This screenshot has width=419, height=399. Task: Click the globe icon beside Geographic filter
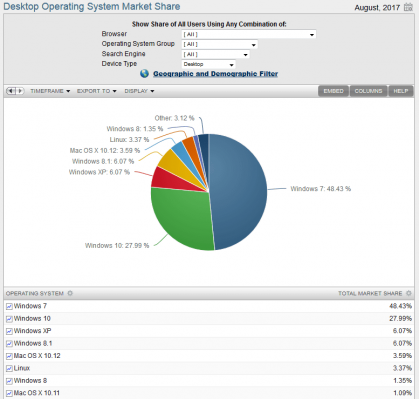pyautogui.click(x=144, y=74)
